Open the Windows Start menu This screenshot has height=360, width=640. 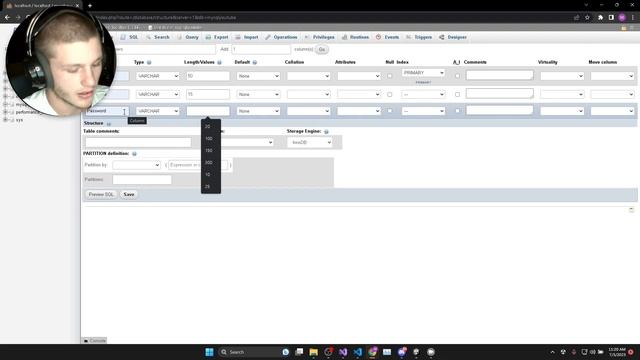click(x=209, y=352)
